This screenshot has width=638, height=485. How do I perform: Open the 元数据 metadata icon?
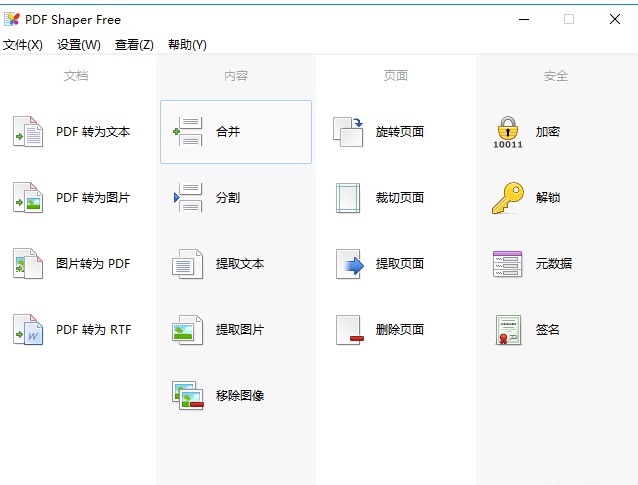pos(507,264)
